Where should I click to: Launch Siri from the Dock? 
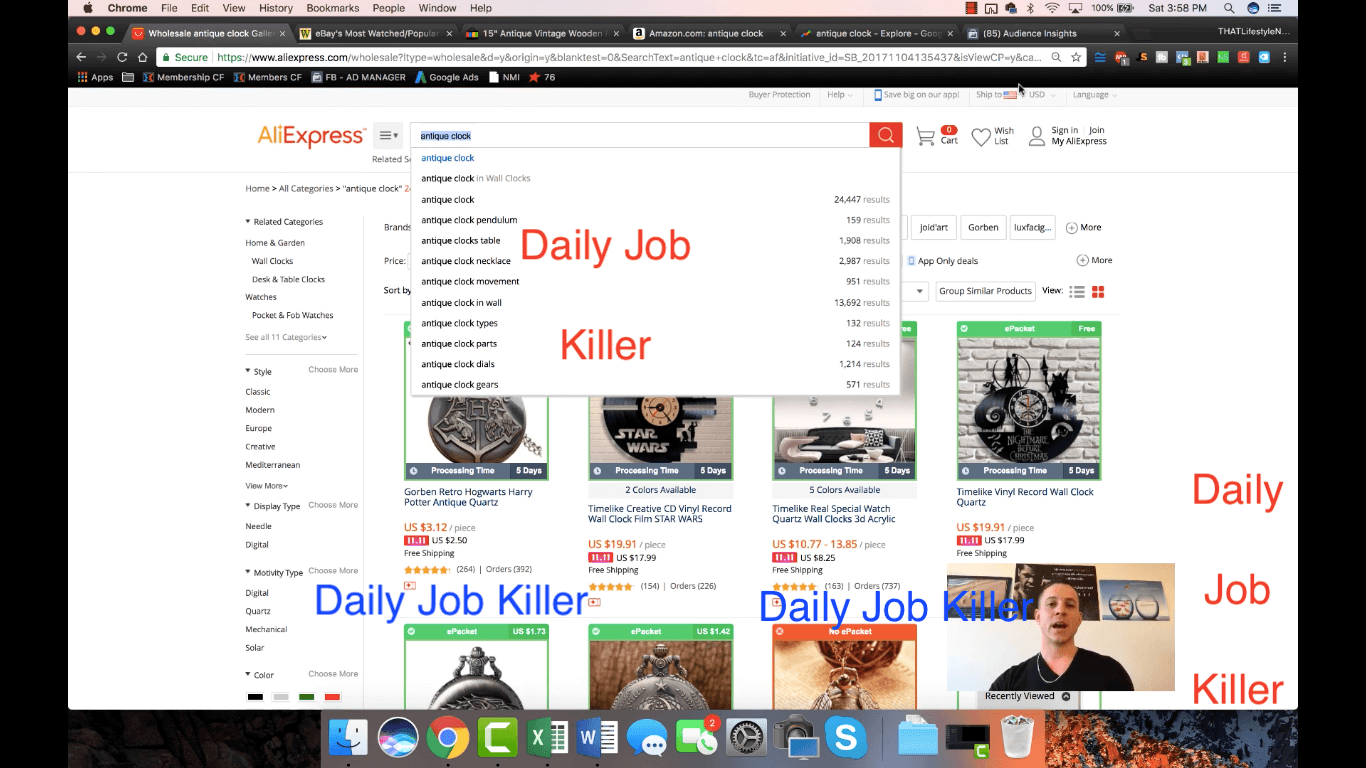pos(398,738)
